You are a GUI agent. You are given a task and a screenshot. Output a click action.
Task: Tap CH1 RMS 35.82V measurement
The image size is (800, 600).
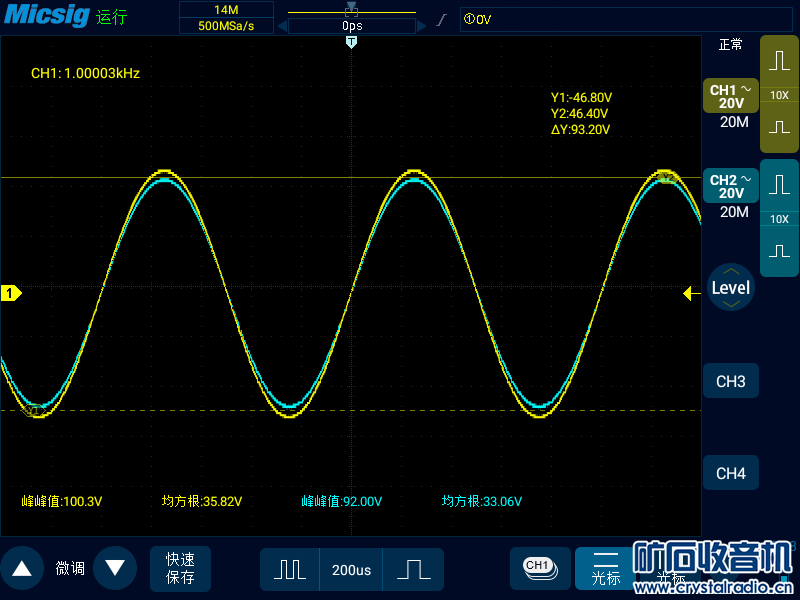(202, 502)
